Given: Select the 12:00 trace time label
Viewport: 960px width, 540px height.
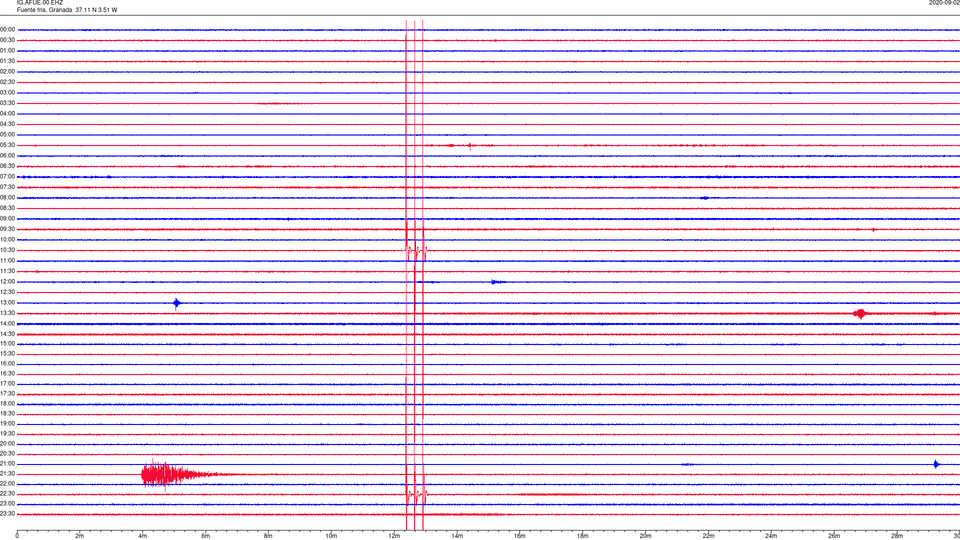Looking at the screenshot, I should (8, 282).
